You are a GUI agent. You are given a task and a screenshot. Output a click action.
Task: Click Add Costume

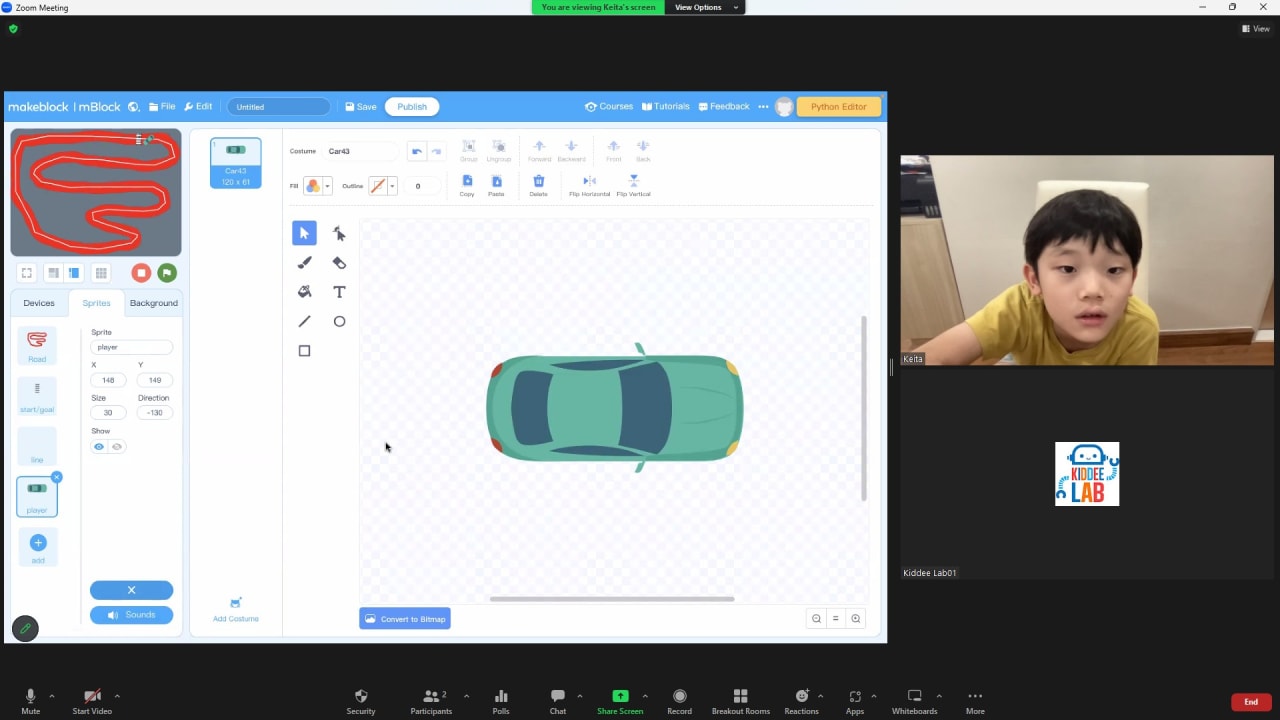pos(236,610)
